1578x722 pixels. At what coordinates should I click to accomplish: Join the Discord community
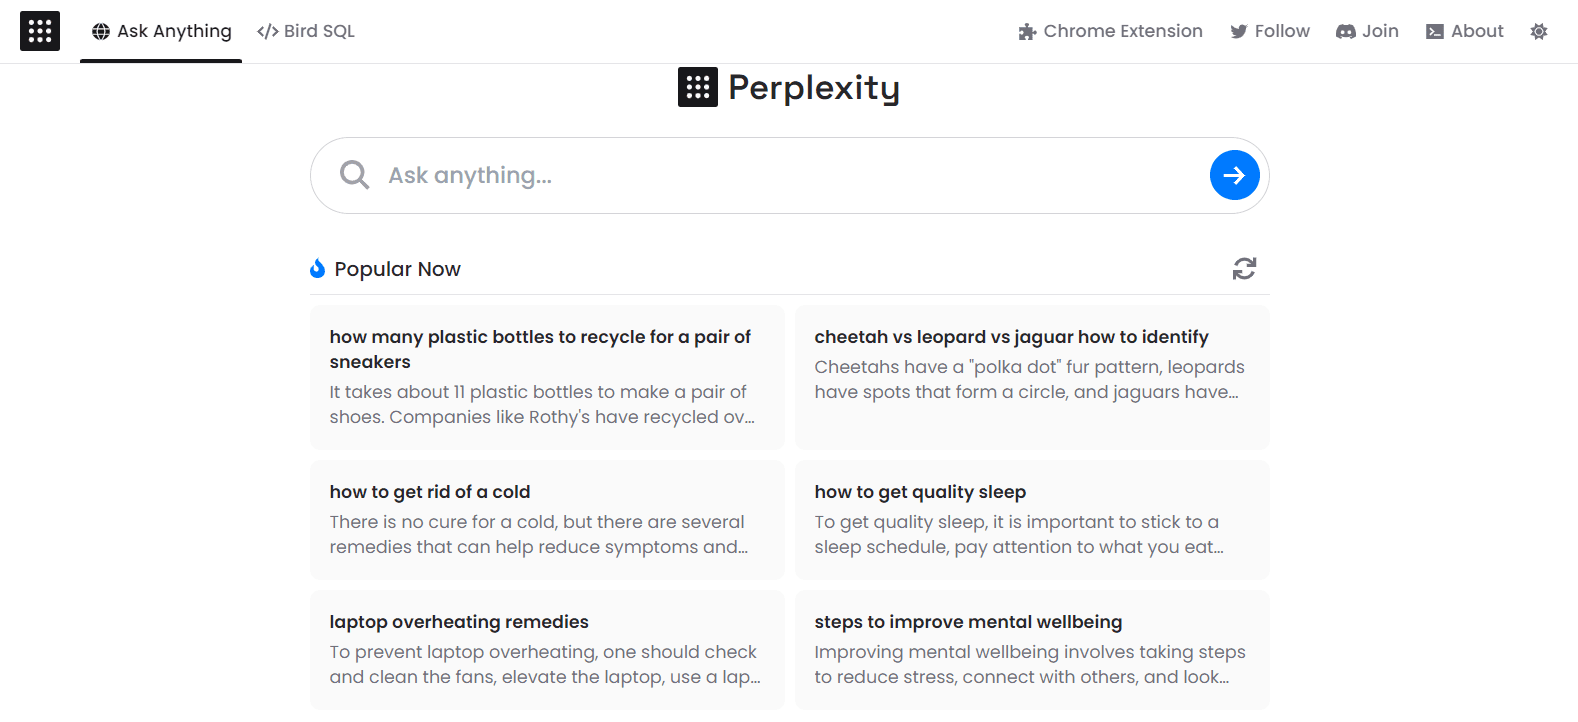coord(1367,31)
